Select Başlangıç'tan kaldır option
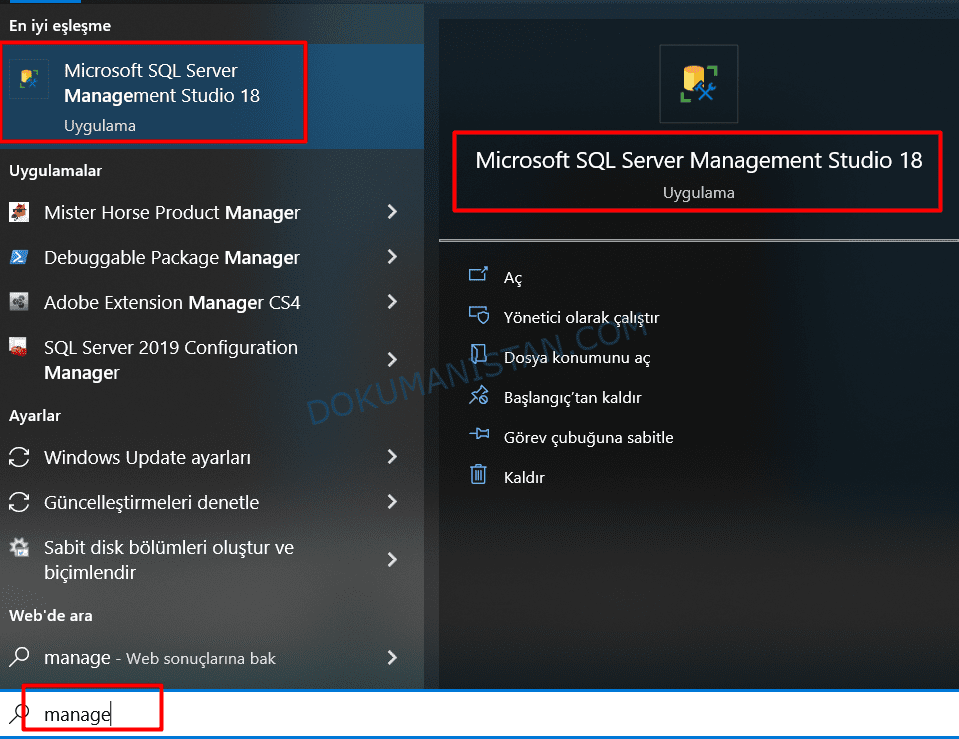This screenshot has height=739, width=959. pos(572,398)
